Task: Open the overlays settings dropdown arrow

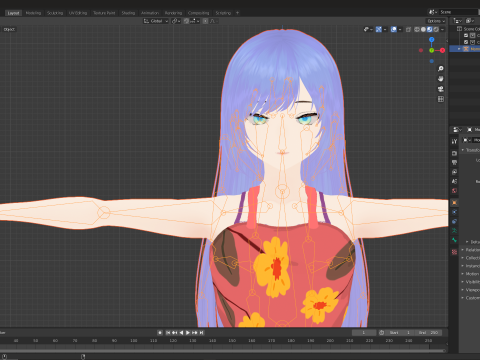Action: tap(400, 29)
